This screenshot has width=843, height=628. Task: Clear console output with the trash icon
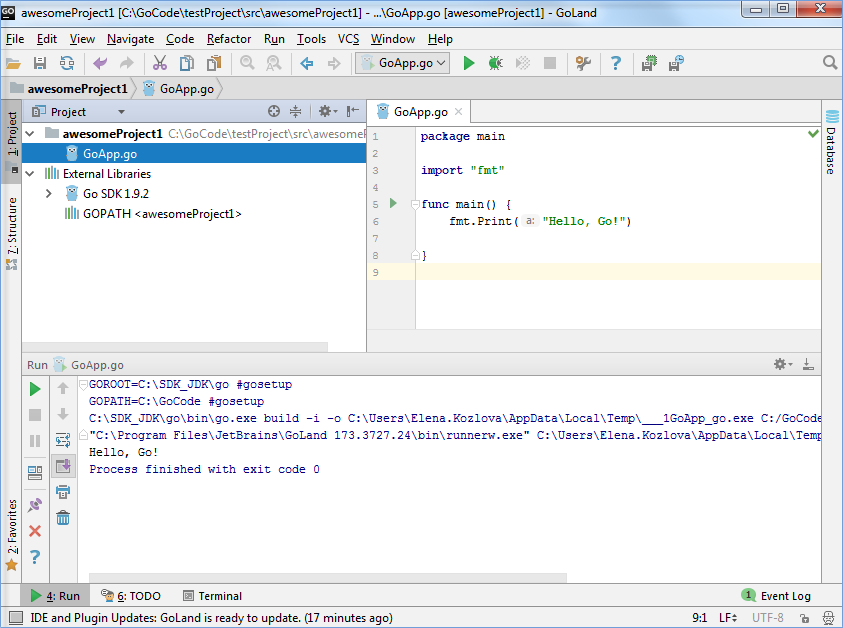click(63, 517)
